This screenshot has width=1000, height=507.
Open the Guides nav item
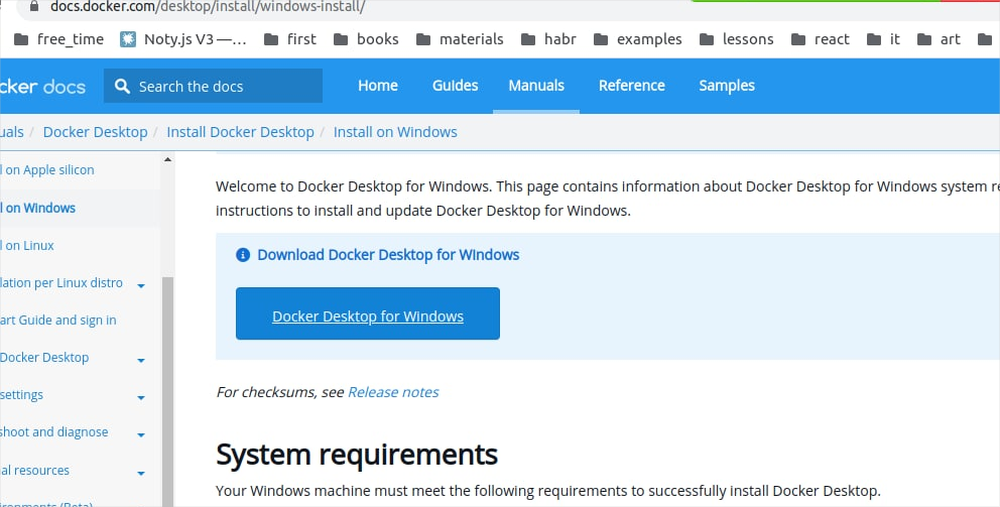(x=455, y=85)
